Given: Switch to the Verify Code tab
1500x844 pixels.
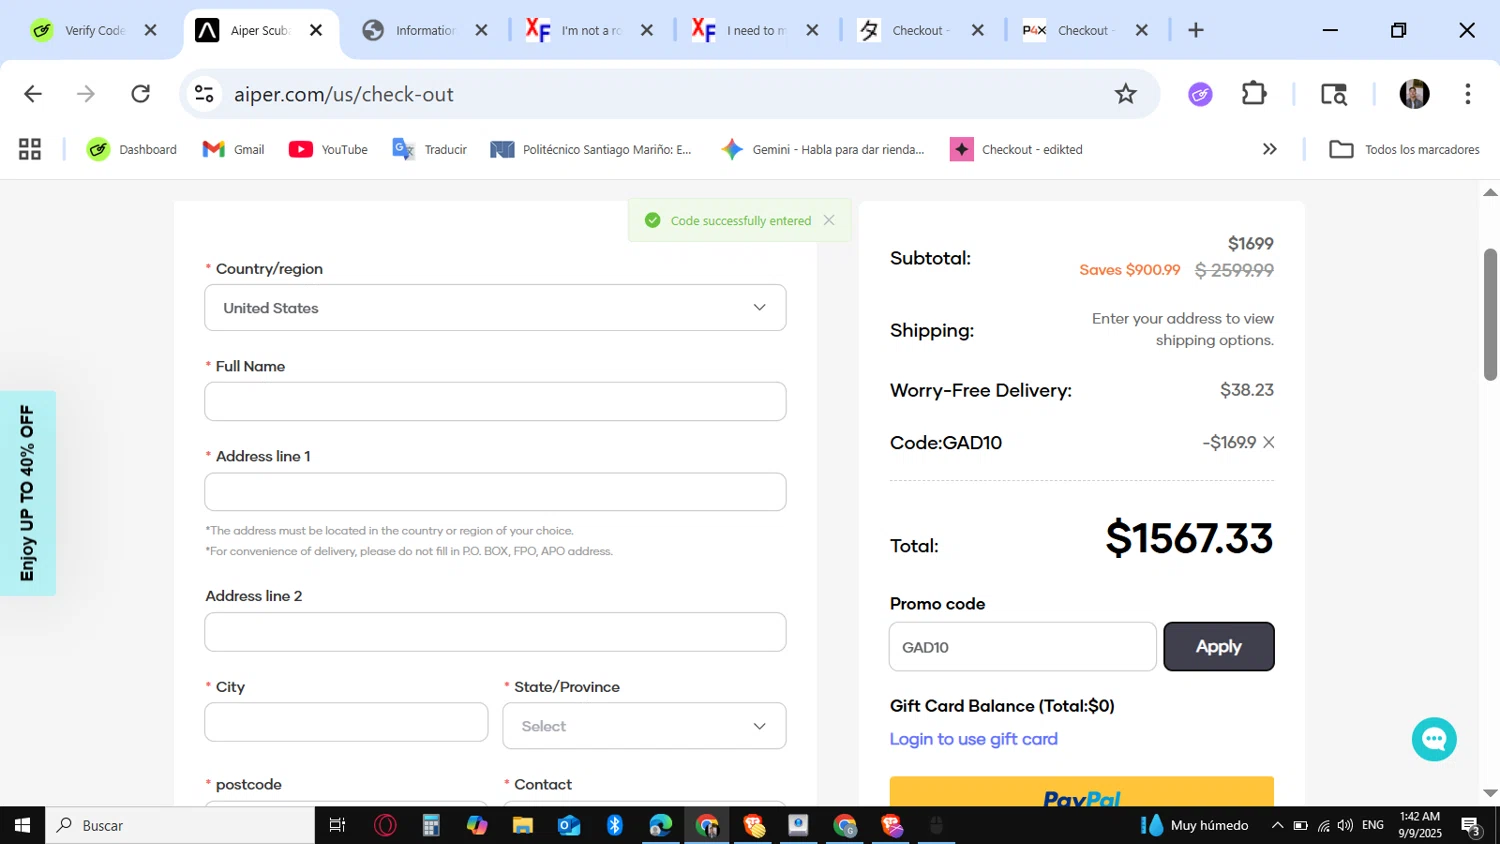Looking at the screenshot, I should [x=94, y=30].
